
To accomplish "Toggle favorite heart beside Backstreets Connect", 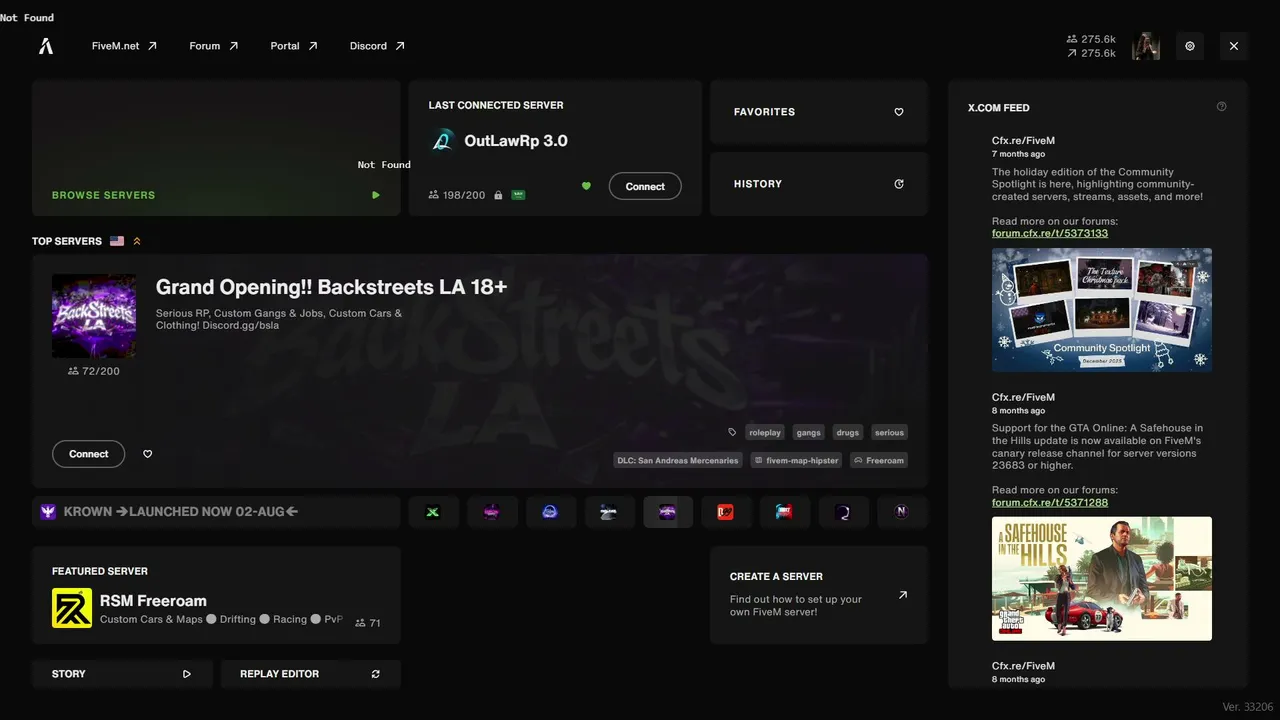I will point(148,454).
